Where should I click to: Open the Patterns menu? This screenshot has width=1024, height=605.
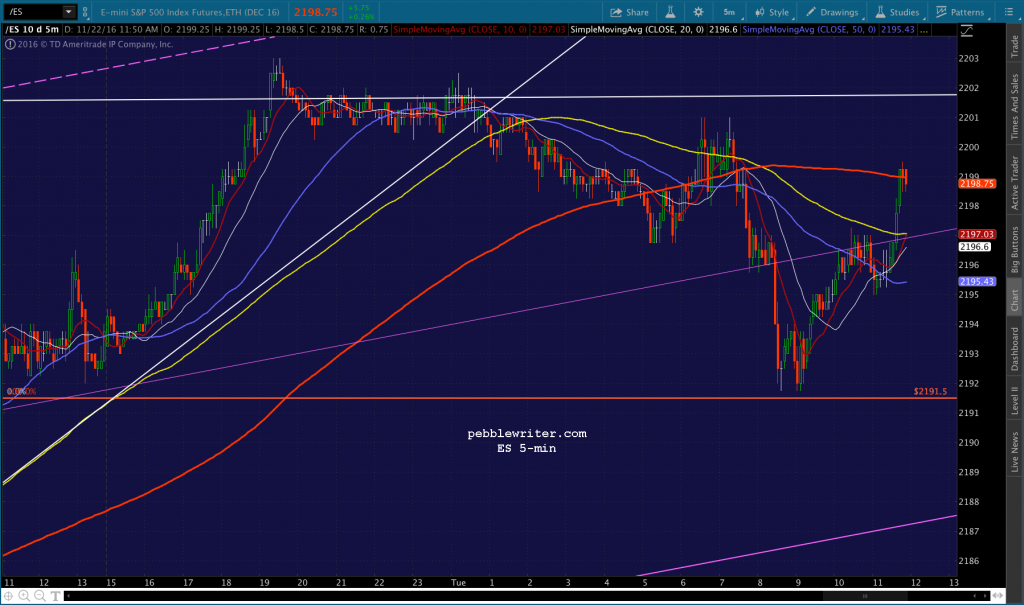(960, 12)
